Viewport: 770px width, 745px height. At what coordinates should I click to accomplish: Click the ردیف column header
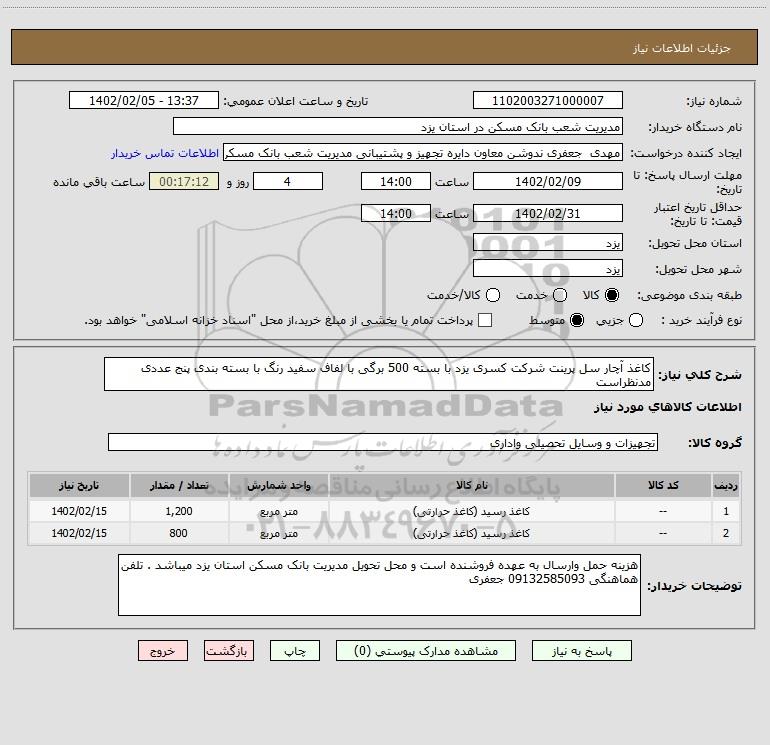[x=726, y=485]
